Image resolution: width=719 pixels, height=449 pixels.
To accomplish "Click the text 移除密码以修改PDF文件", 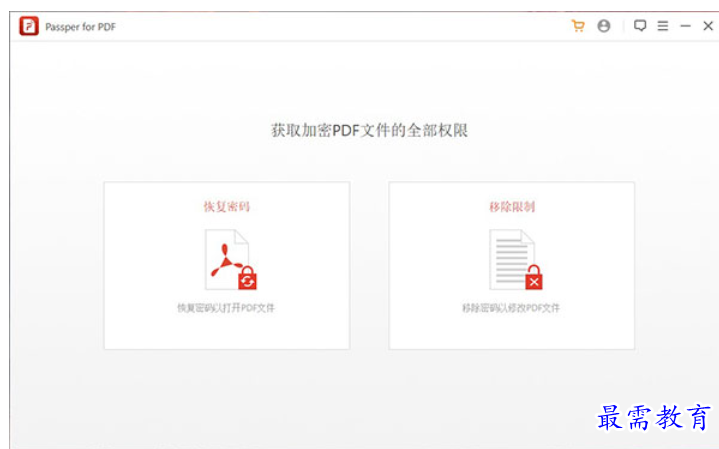I will pyautogui.click(x=511, y=308).
